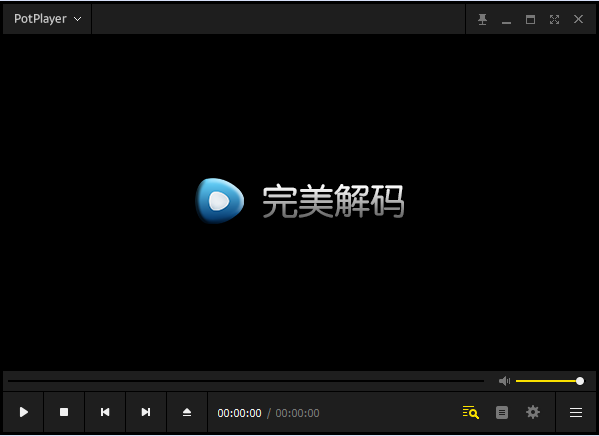Toggle playlist panel with hamburger icon
The width and height of the screenshot is (599, 436).
click(x=576, y=412)
